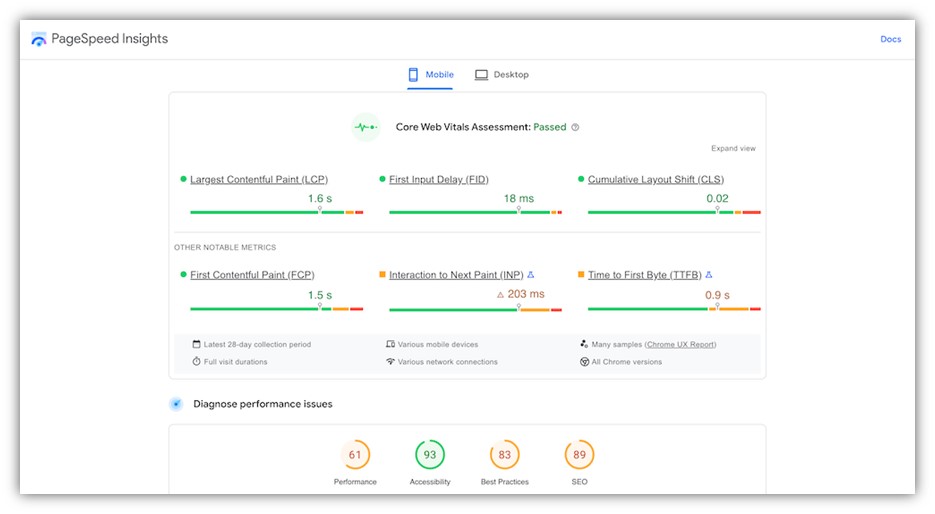Image resolution: width=935 pixels, height=514 pixels.
Task: Click the Passed assessment status text
Action: coord(550,127)
